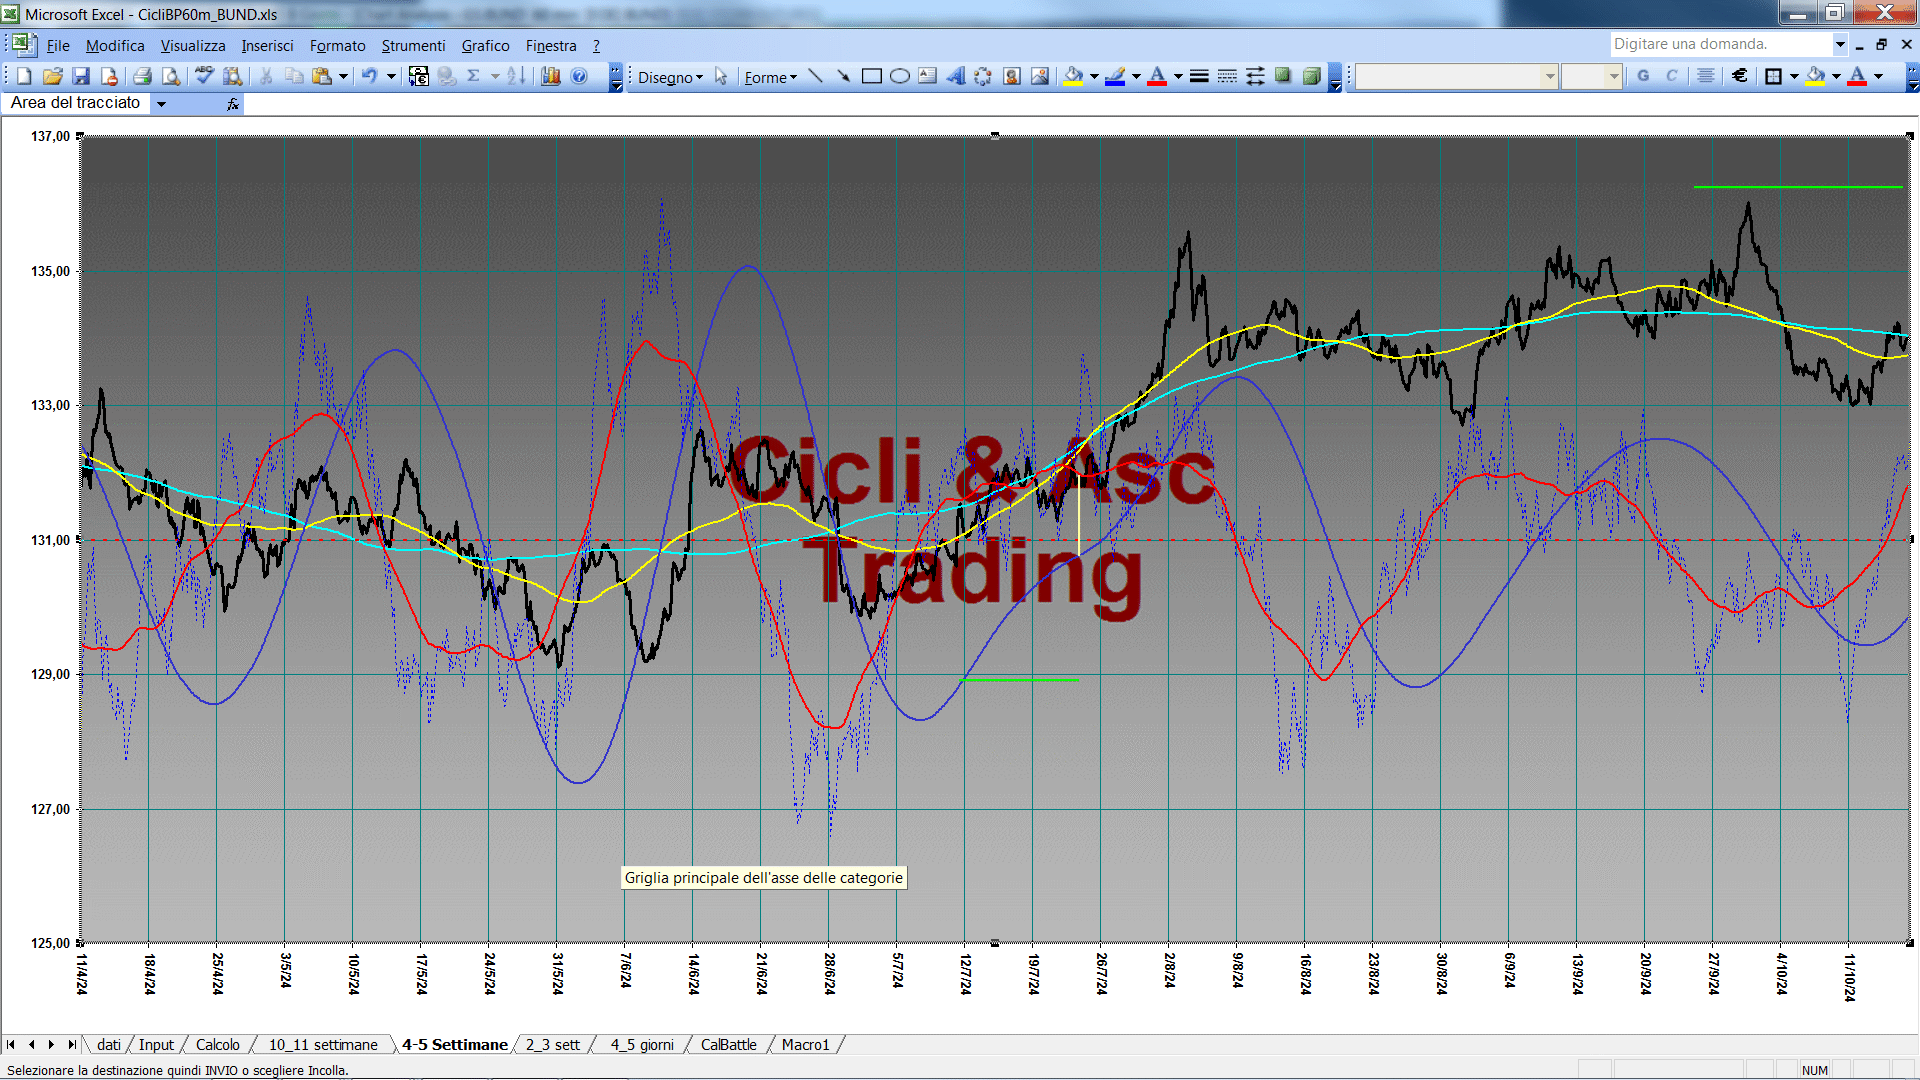The height and width of the screenshot is (1080, 1920).
Task: Expand the Borders options arrow
Action: click(x=1794, y=76)
